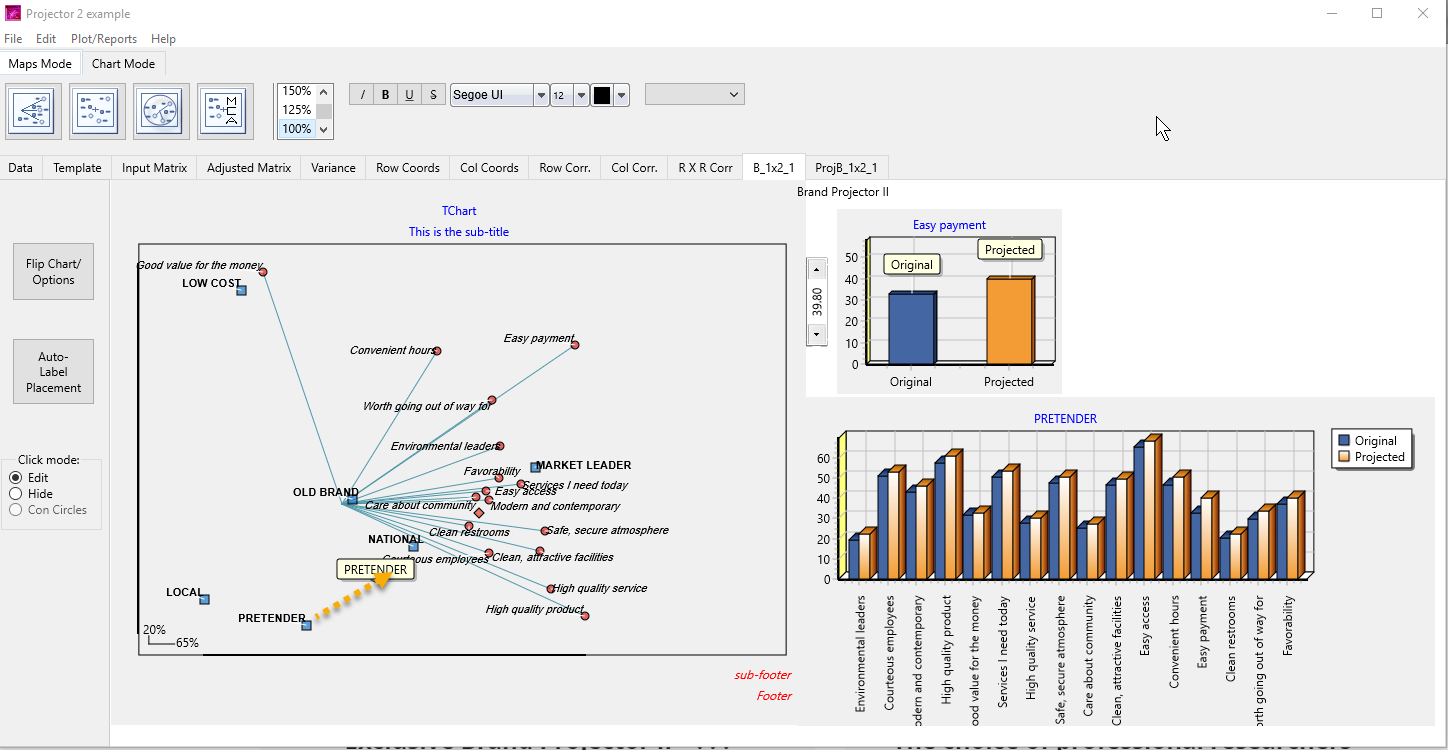Image resolution: width=1448 pixels, height=750 pixels.
Task: Click the scatter point map icon
Action: (x=97, y=111)
